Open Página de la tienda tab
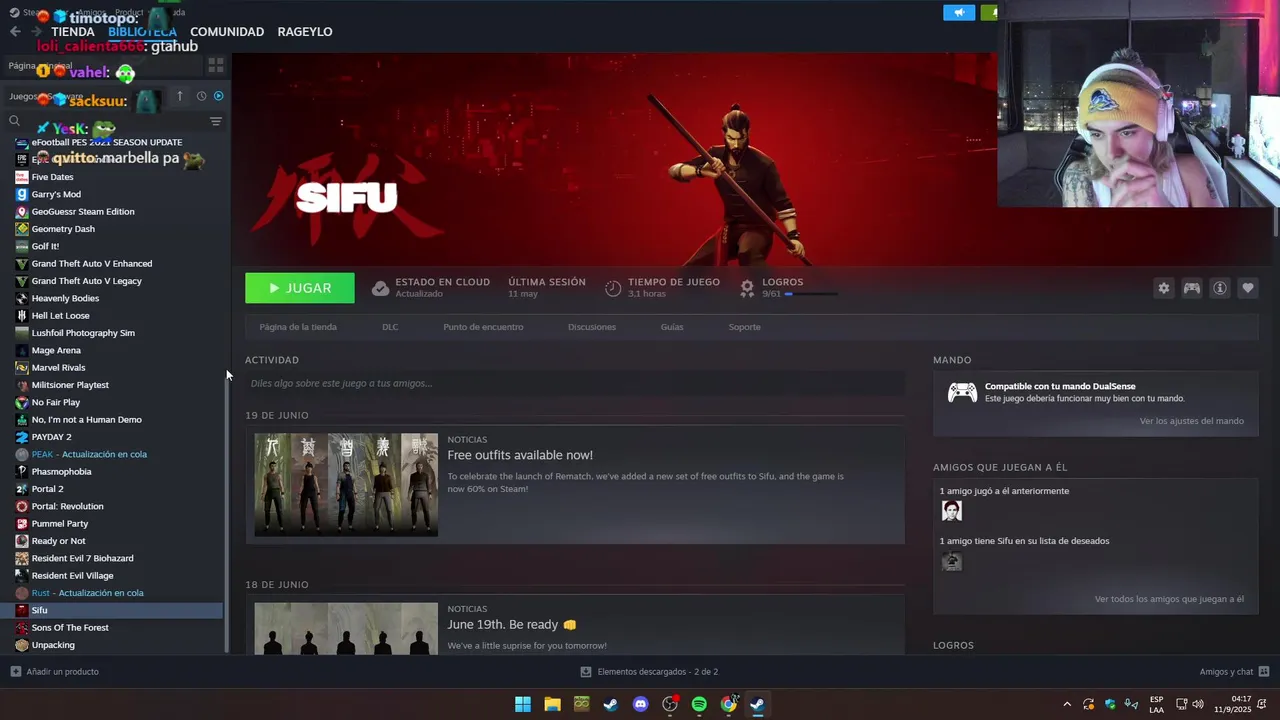Viewport: 1280px width, 720px height. (x=298, y=327)
